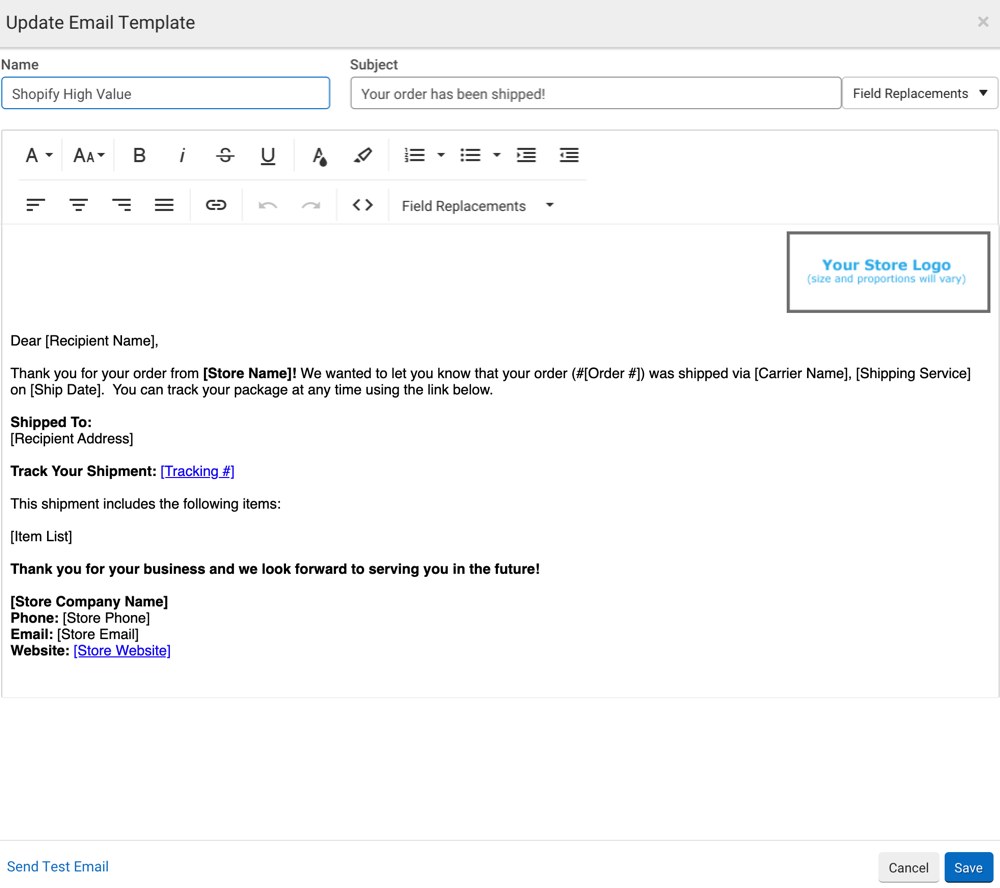1000x888 pixels.
Task: Increase the paragraph indent
Action: [526, 155]
